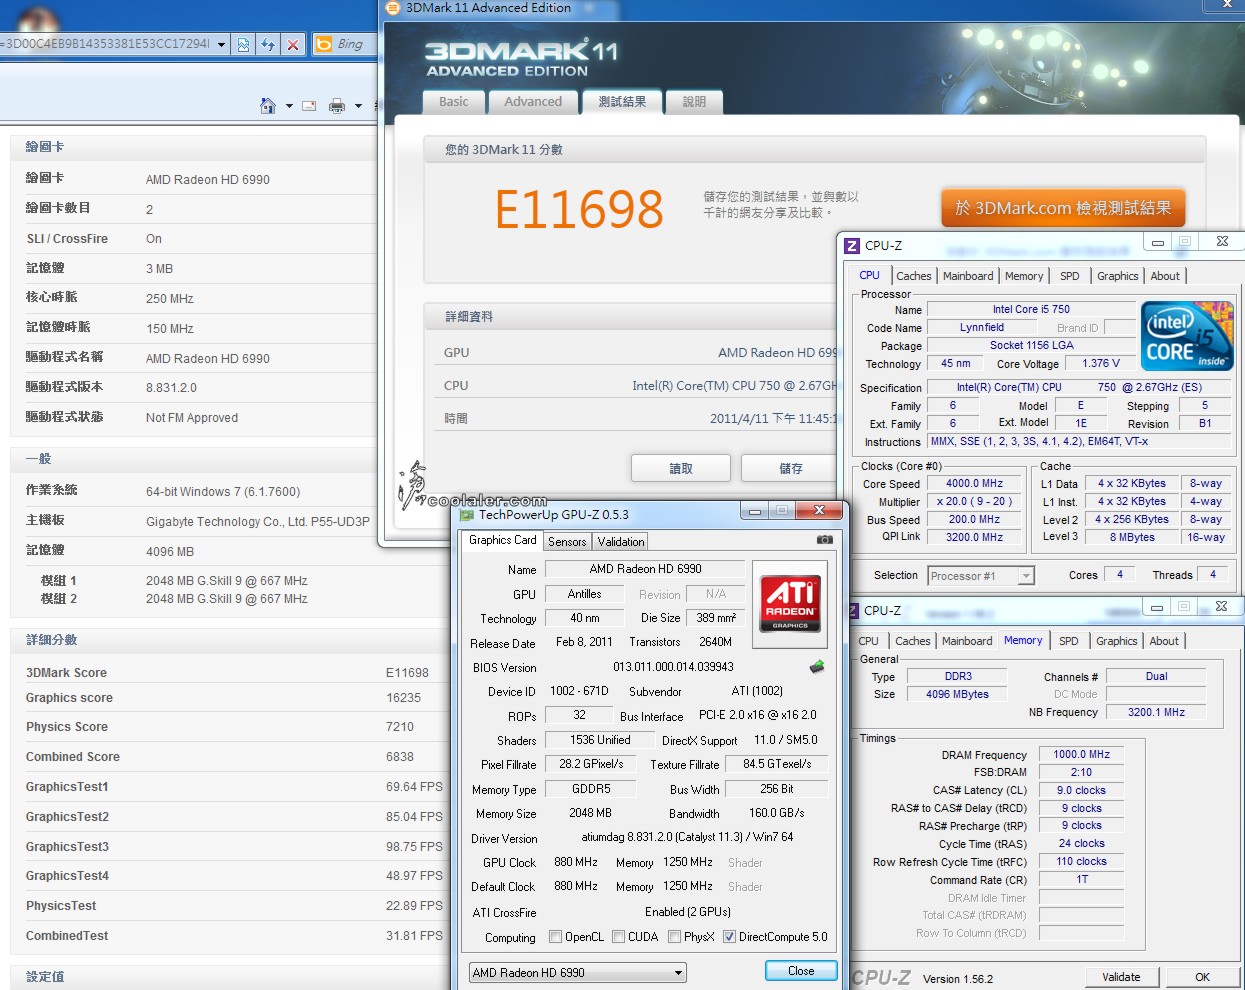Click Graphics score row value 16235
The height and width of the screenshot is (990, 1245).
click(403, 698)
